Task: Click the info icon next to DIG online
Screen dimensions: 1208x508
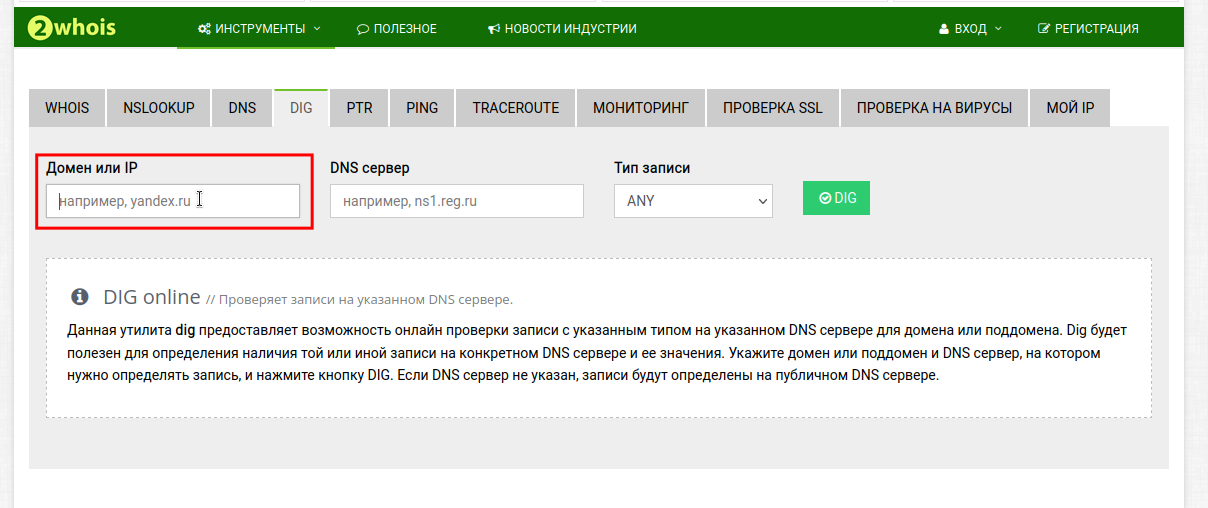Action: [80, 297]
